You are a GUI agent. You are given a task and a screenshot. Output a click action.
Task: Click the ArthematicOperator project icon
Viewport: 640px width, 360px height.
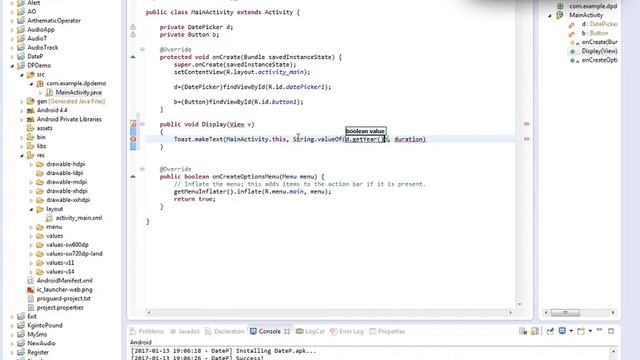21,20
